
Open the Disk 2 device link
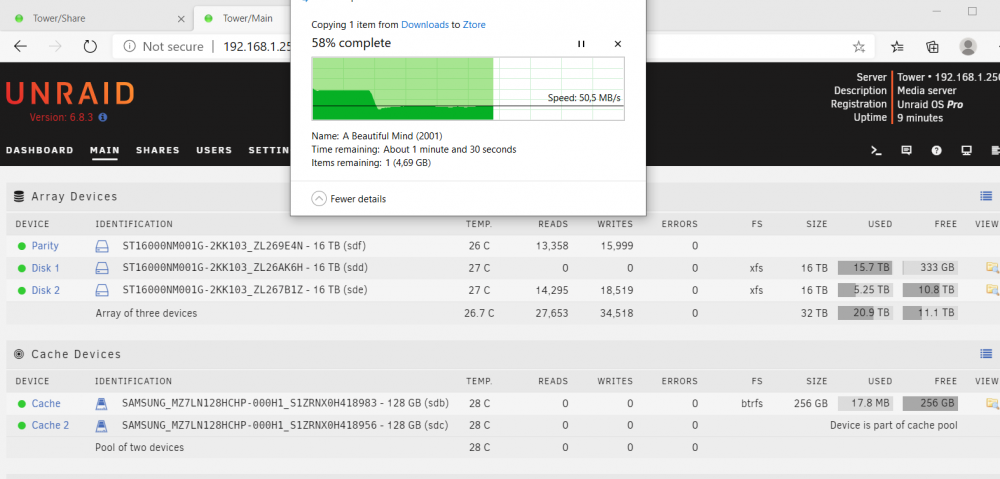tap(46, 290)
